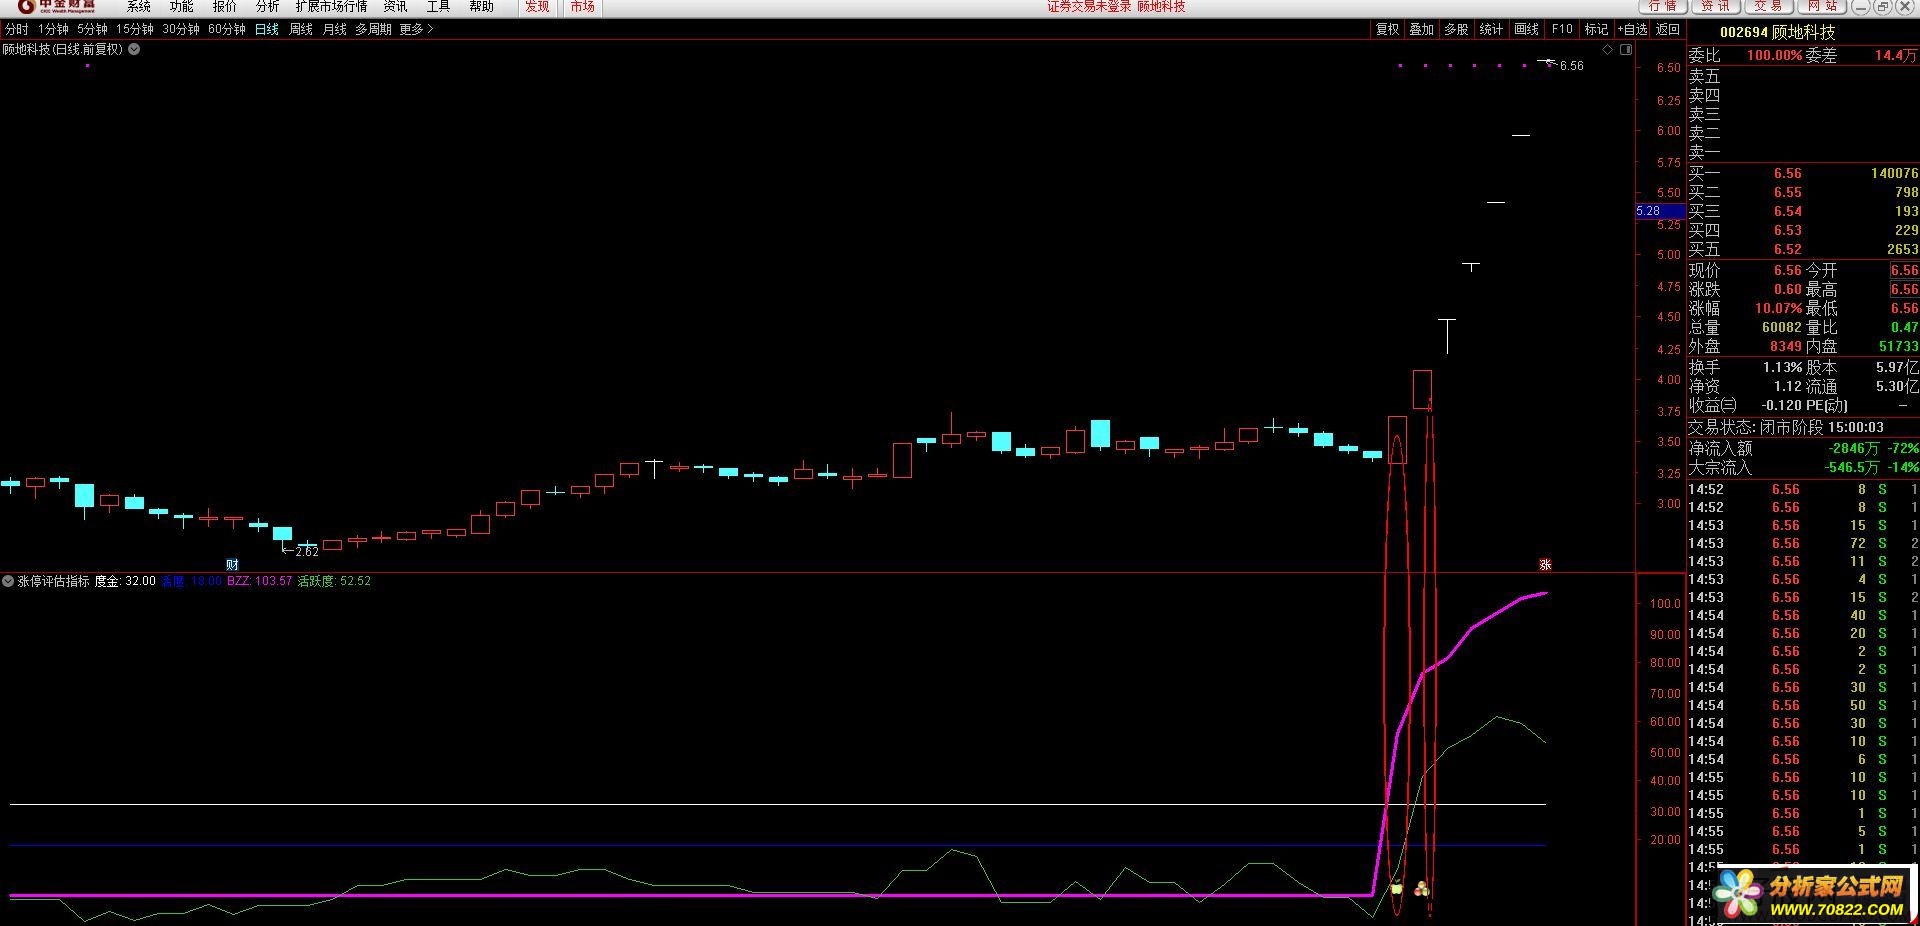Click the 委比 100.00% value

(x=1774, y=56)
